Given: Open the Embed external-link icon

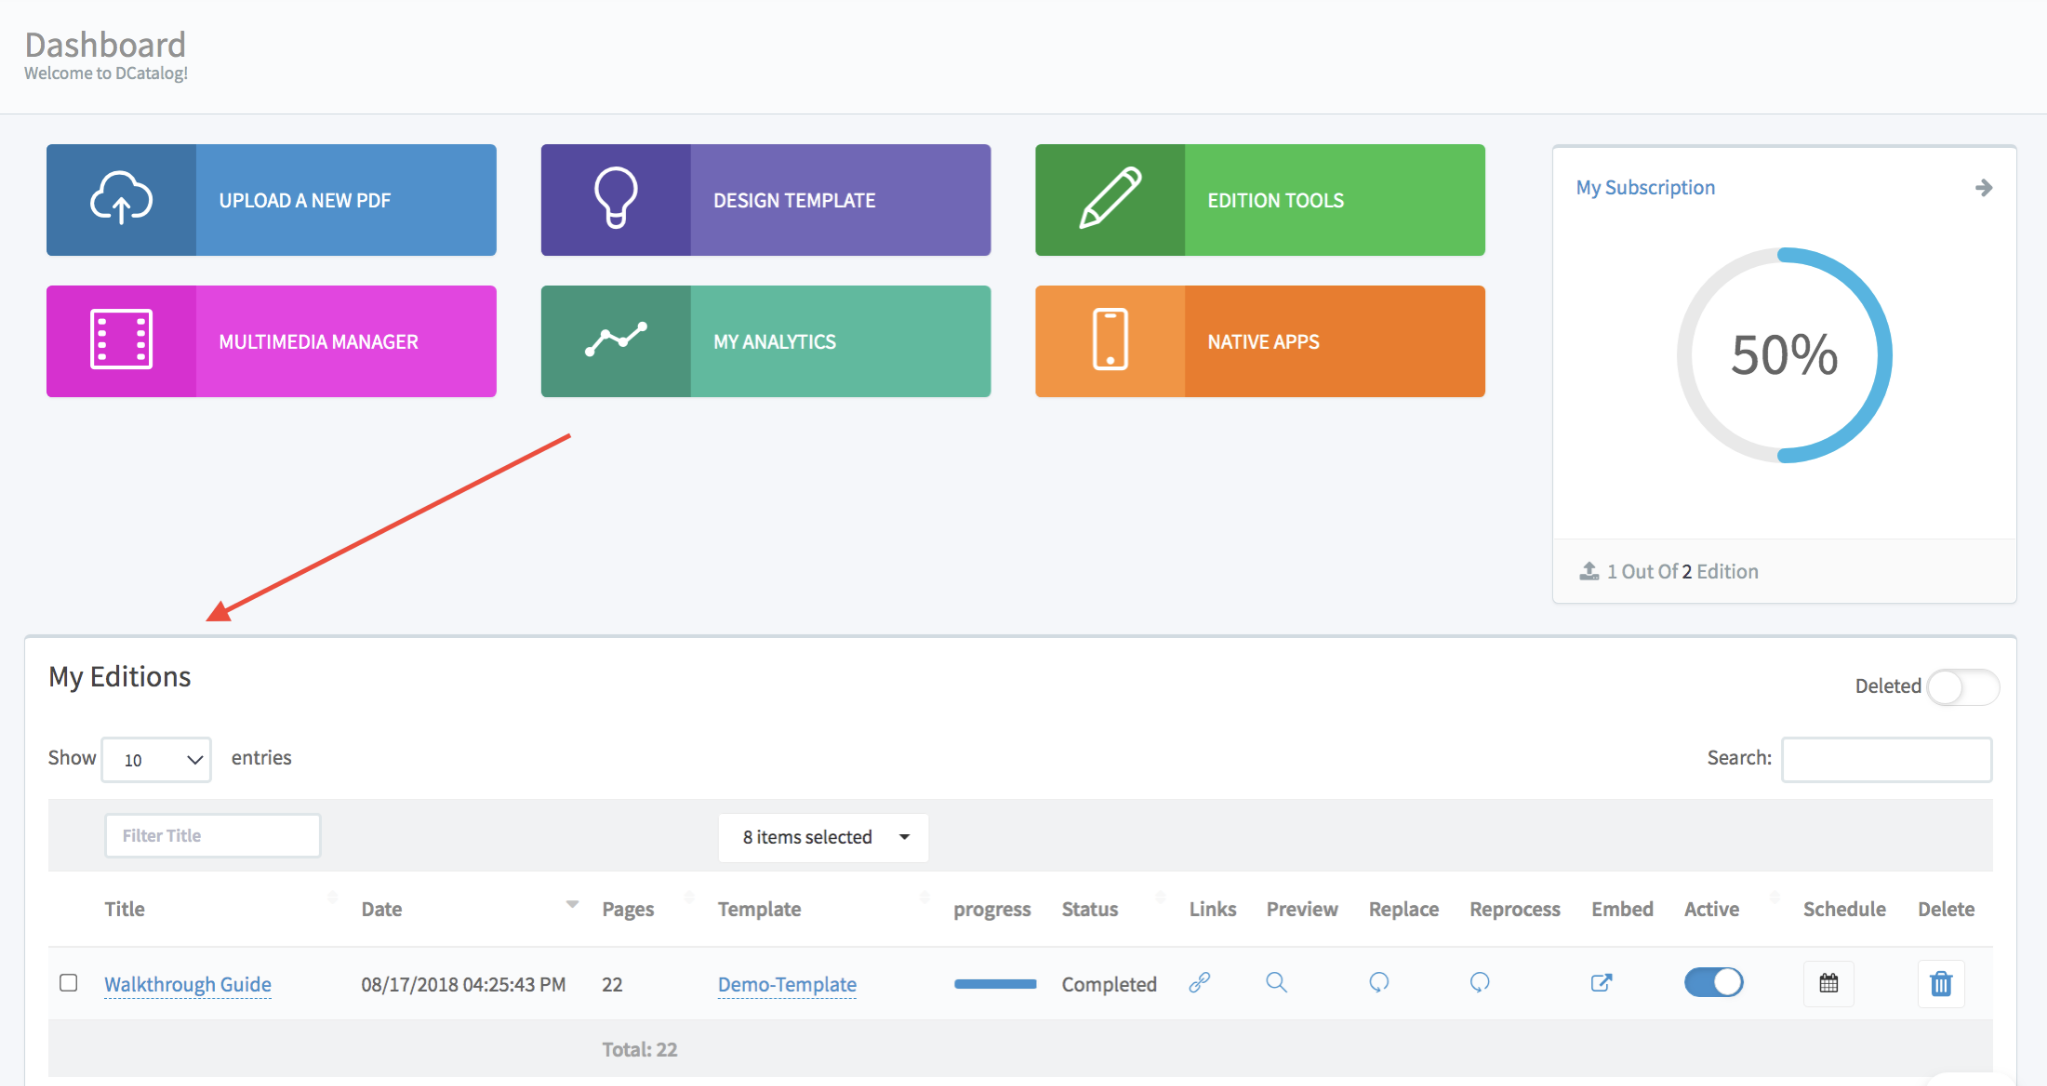Looking at the screenshot, I should click(1601, 983).
